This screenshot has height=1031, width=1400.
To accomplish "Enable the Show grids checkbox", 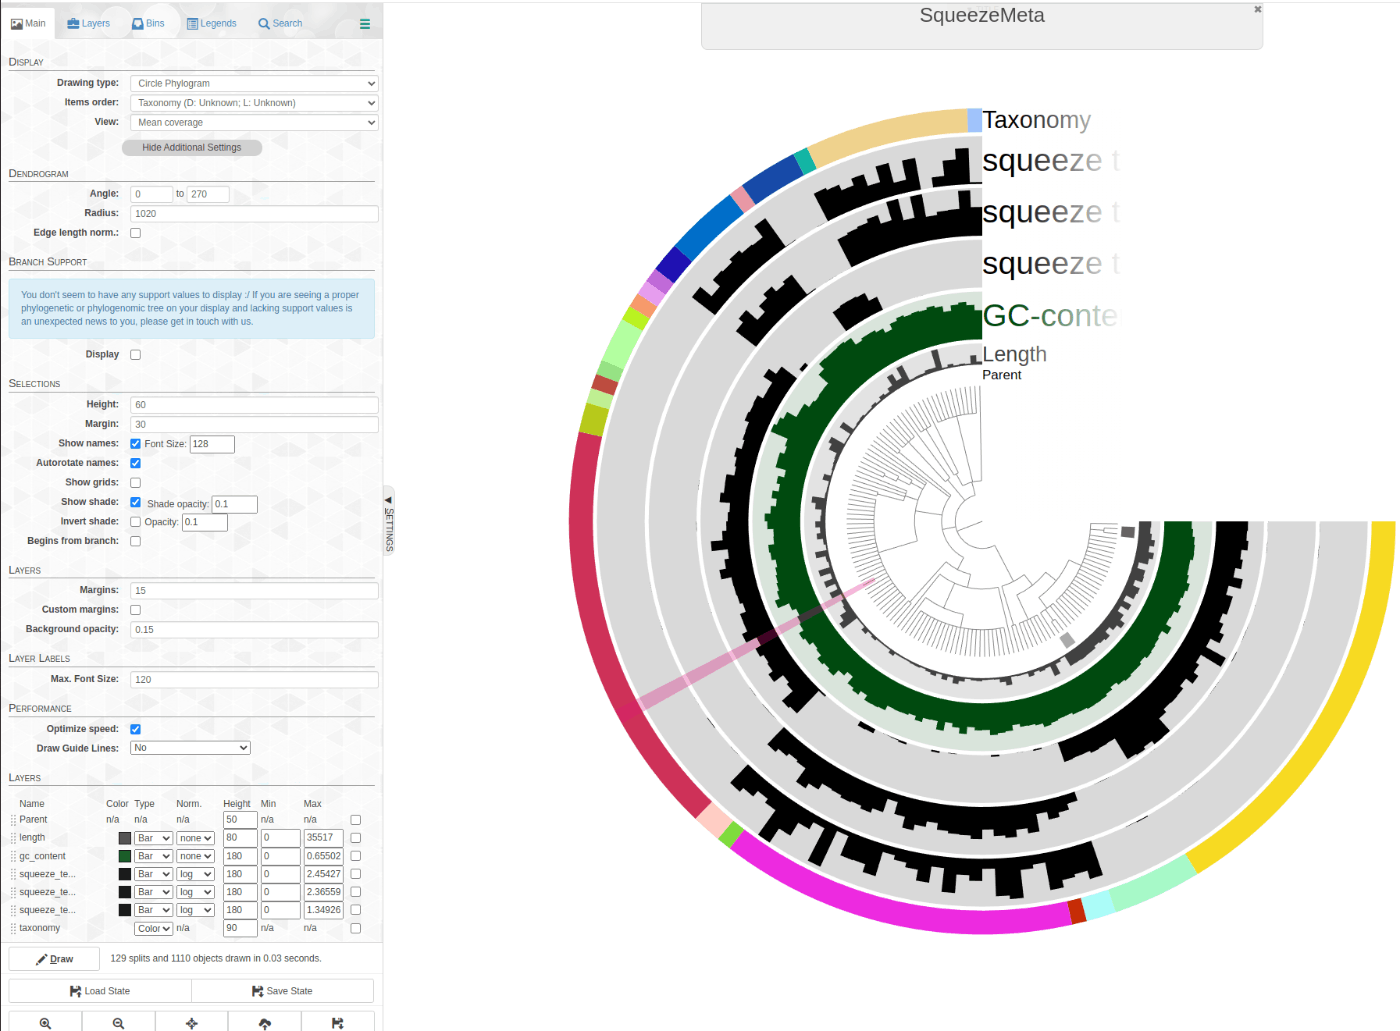I will (x=136, y=483).
